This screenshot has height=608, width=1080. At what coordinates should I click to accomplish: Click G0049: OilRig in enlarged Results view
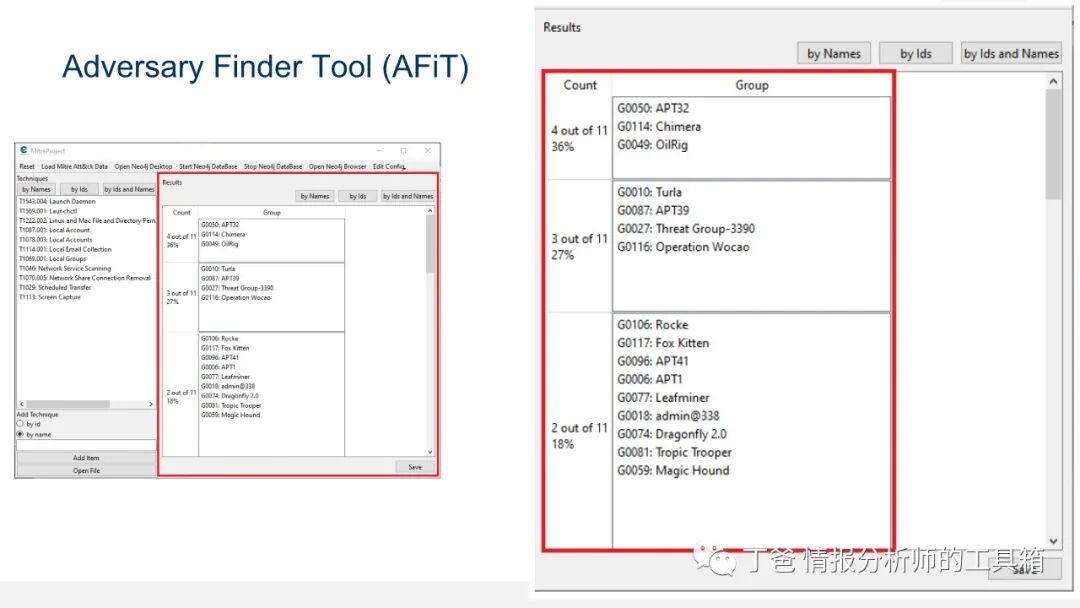tap(652, 145)
